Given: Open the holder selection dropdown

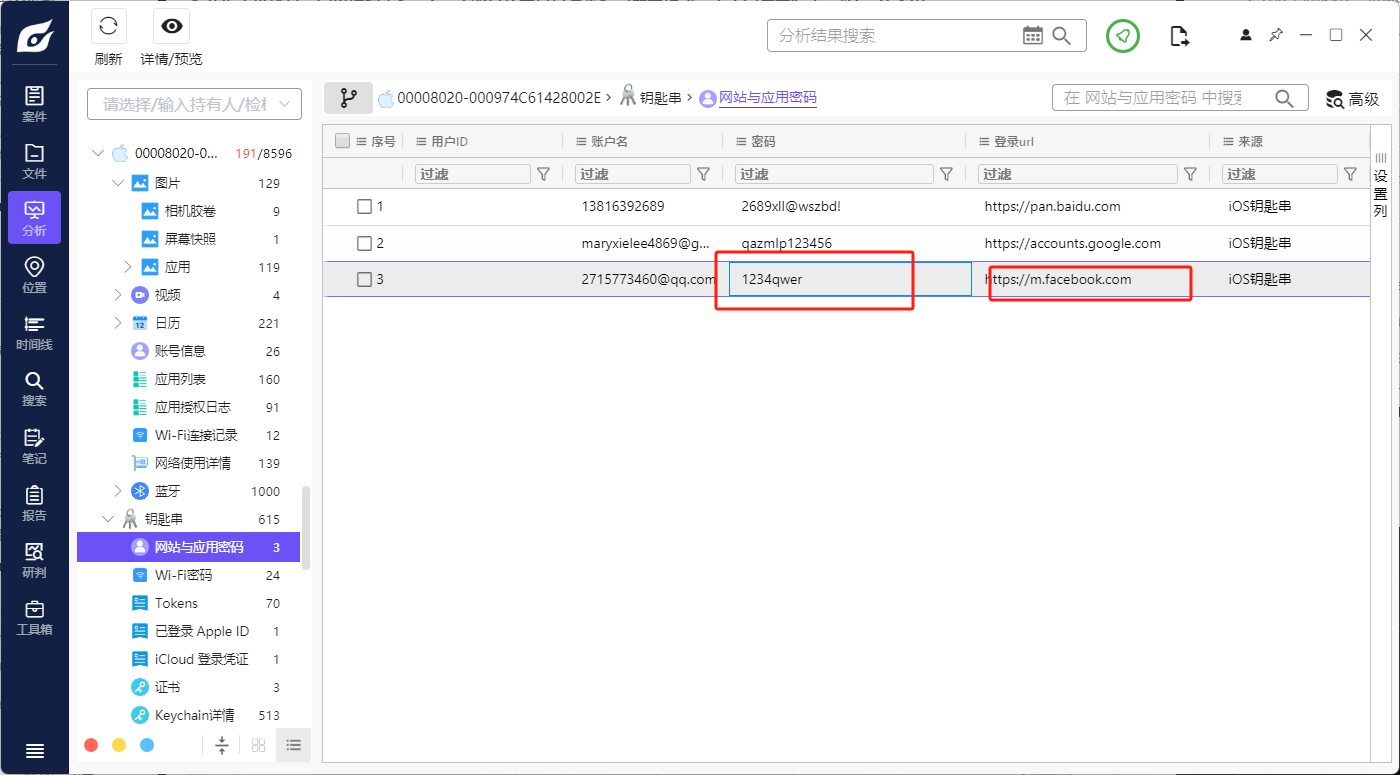Looking at the screenshot, I should 194,104.
